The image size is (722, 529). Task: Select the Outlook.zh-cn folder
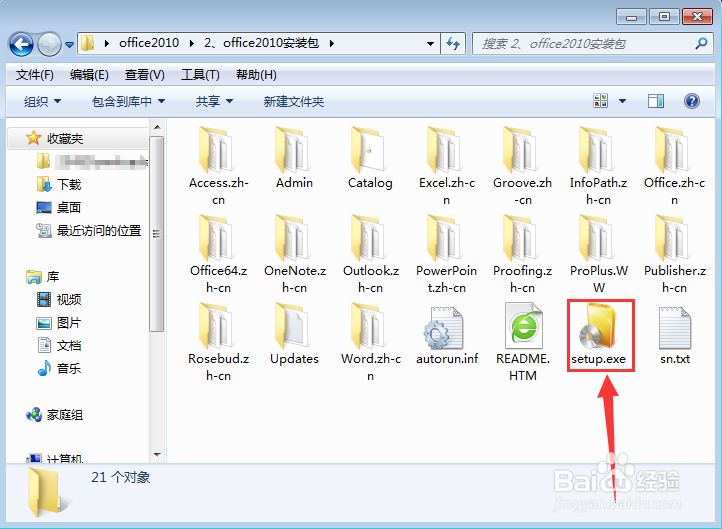pos(370,254)
